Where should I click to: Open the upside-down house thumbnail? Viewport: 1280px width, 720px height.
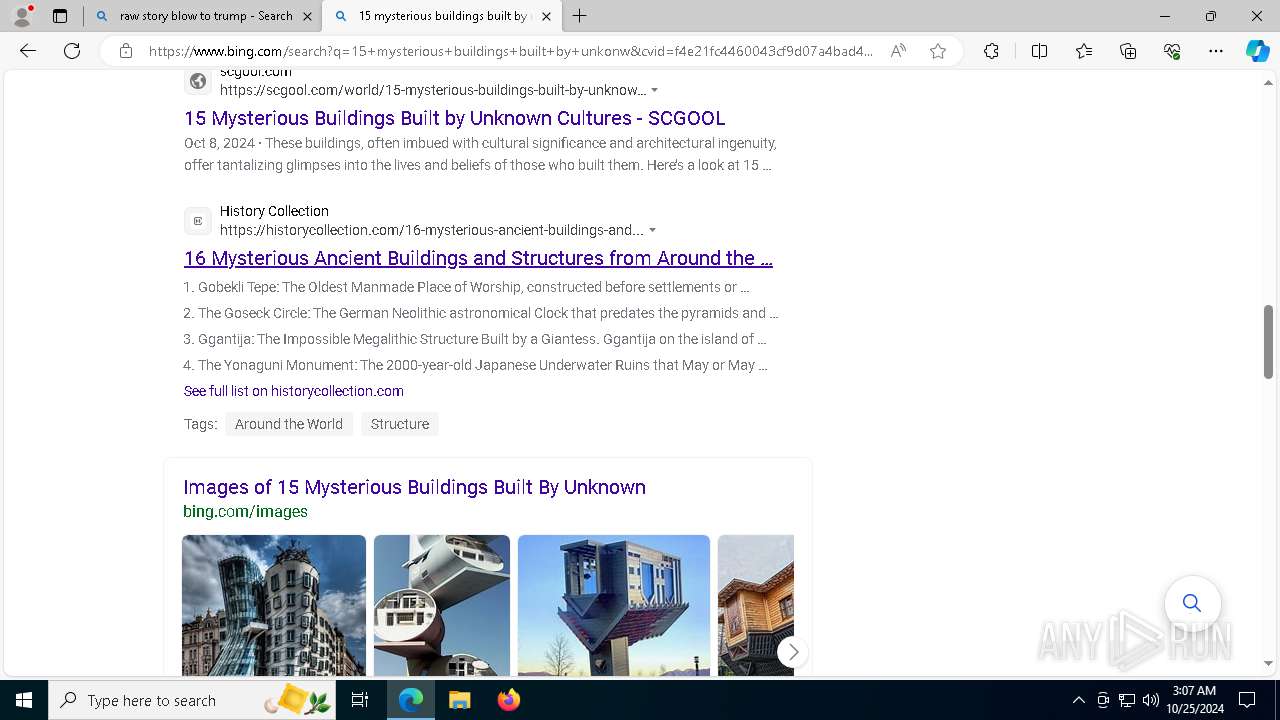click(x=614, y=605)
